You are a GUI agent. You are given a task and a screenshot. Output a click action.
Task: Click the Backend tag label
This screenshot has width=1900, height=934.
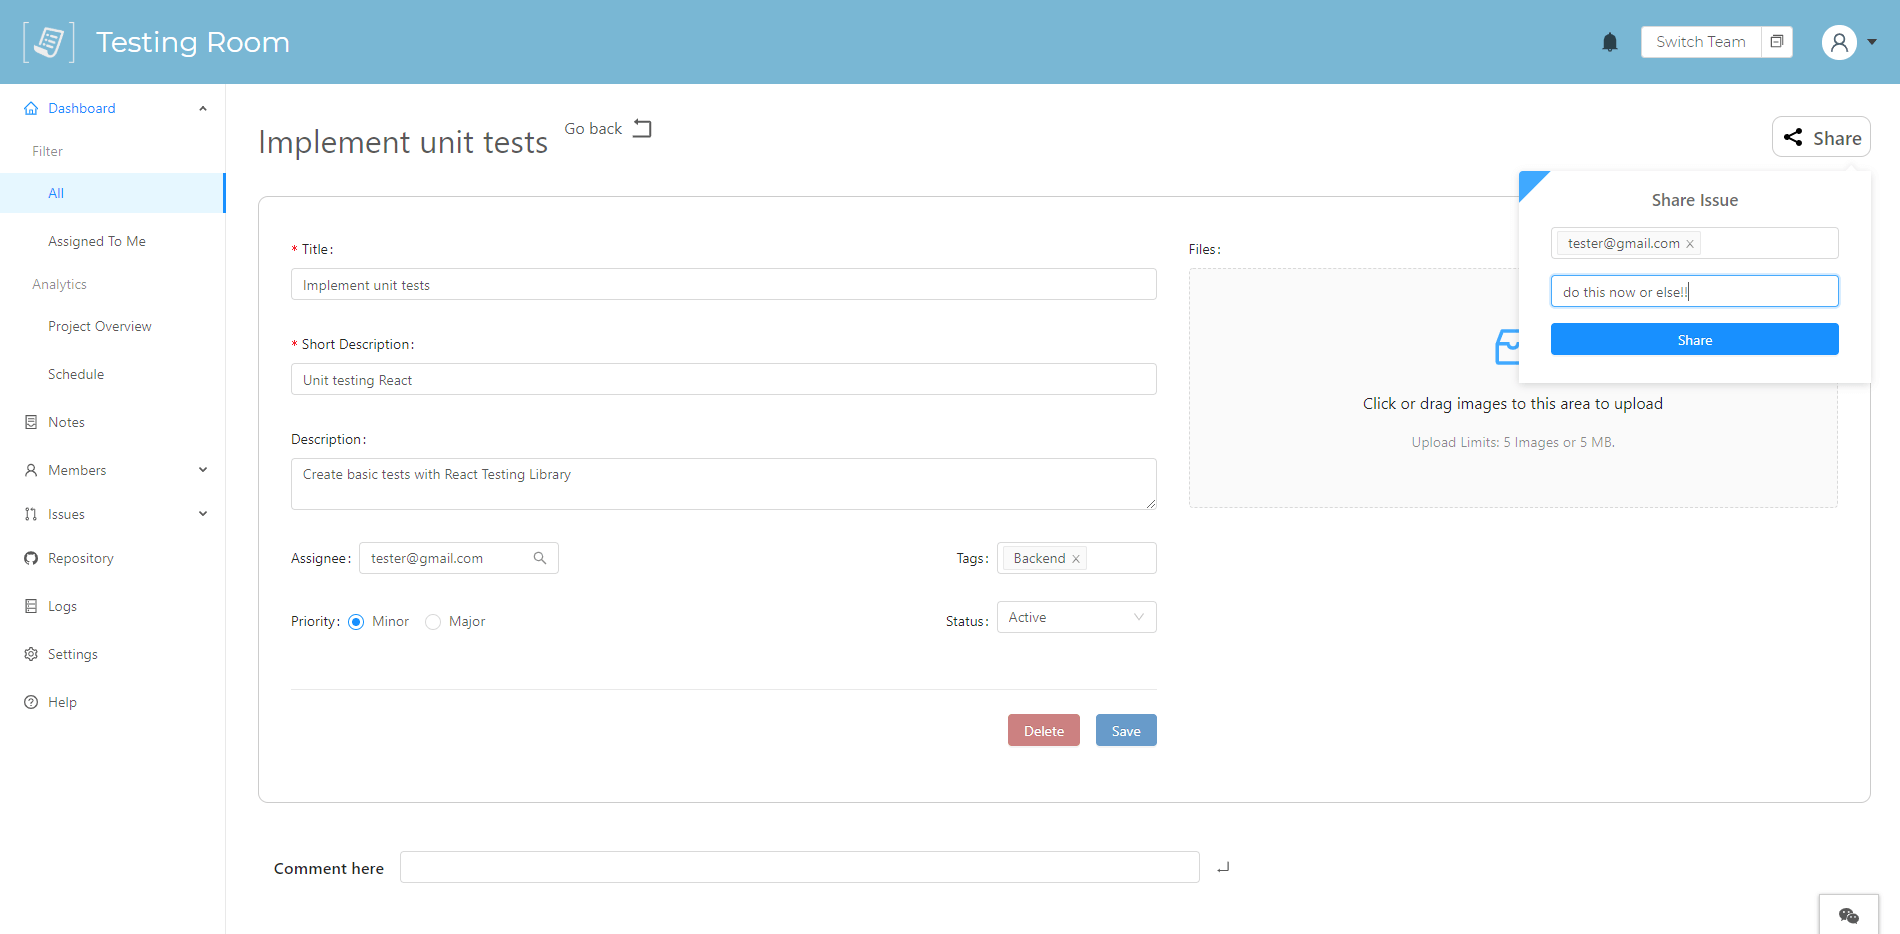click(x=1039, y=559)
